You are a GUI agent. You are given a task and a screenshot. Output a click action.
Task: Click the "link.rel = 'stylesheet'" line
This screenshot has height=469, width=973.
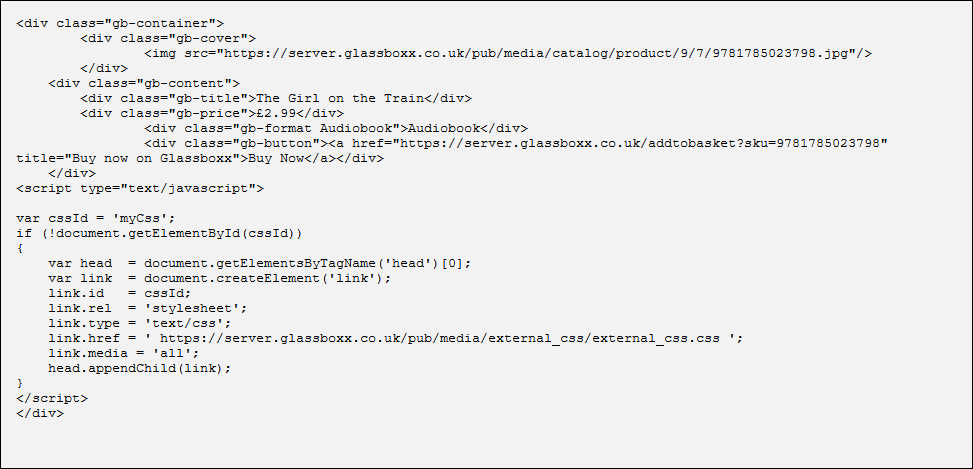coord(147,307)
